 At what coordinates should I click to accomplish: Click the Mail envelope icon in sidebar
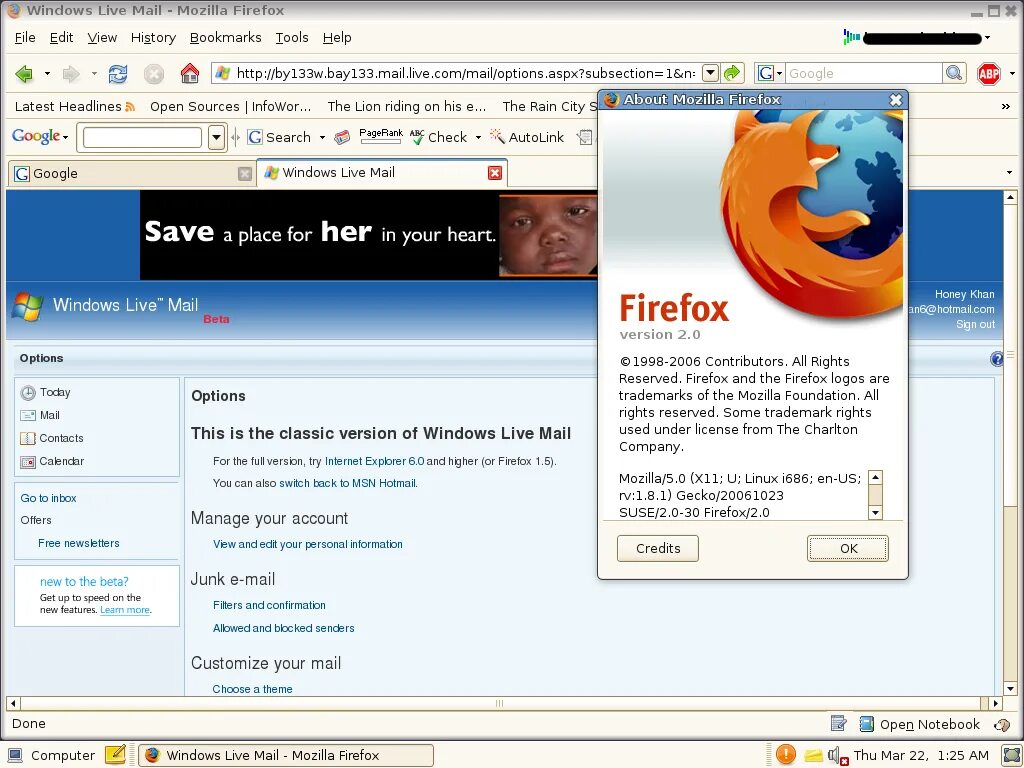(x=28, y=415)
